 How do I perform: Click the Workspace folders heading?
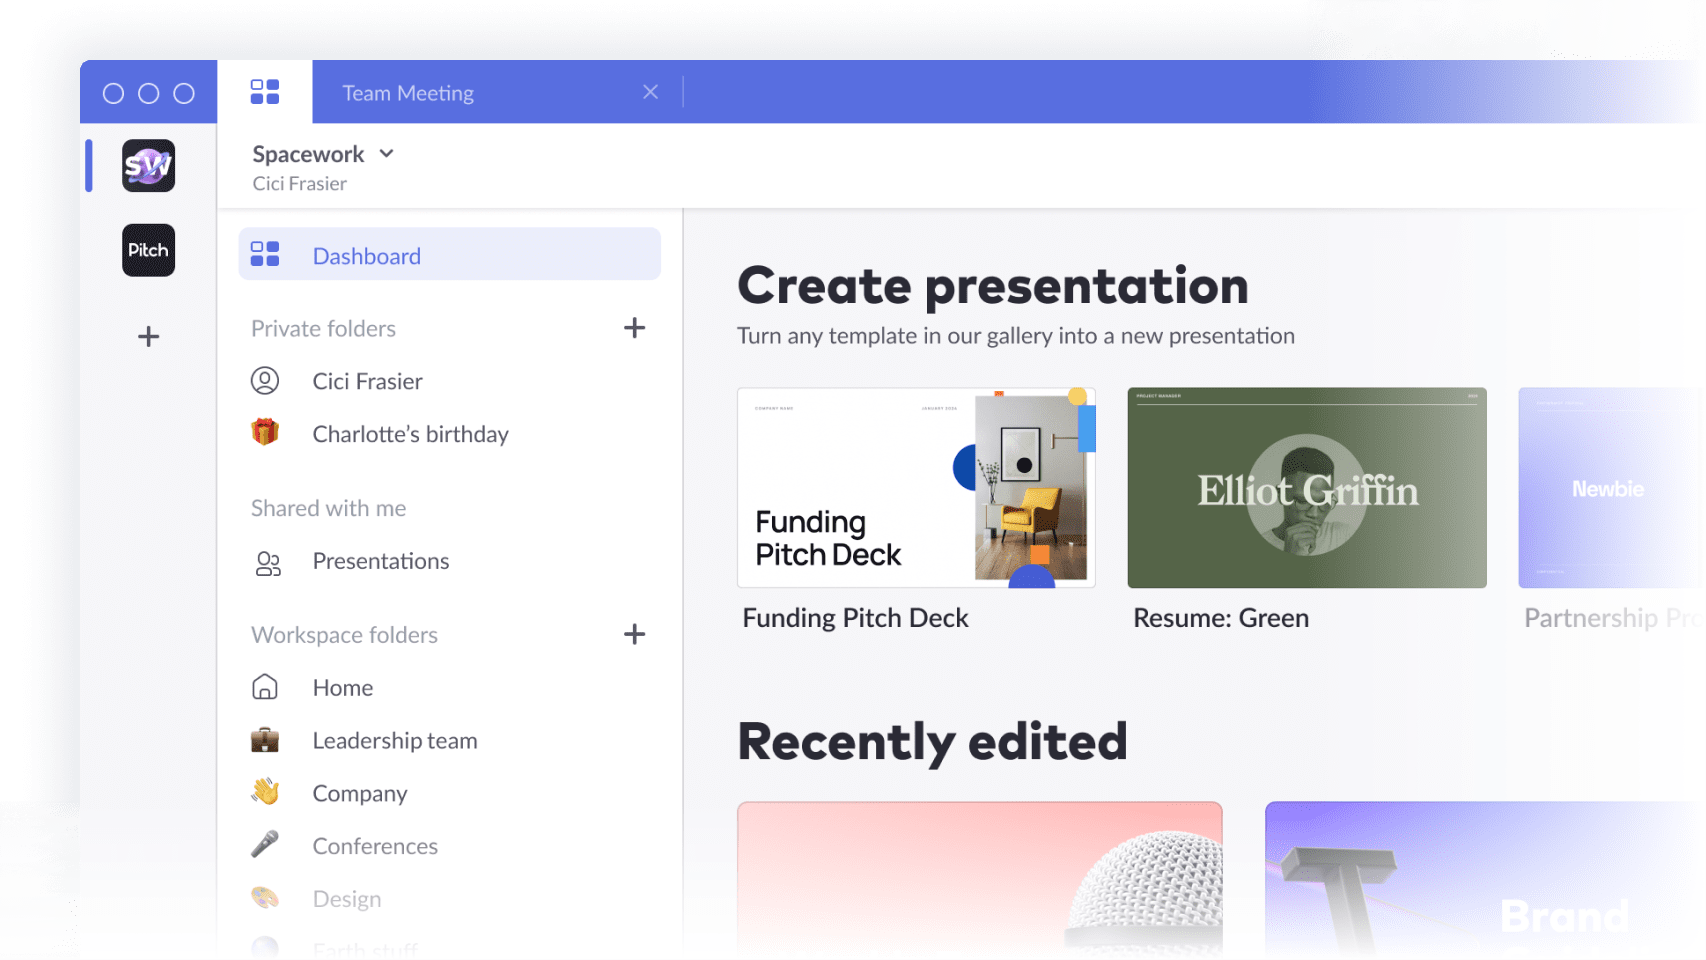344,635
